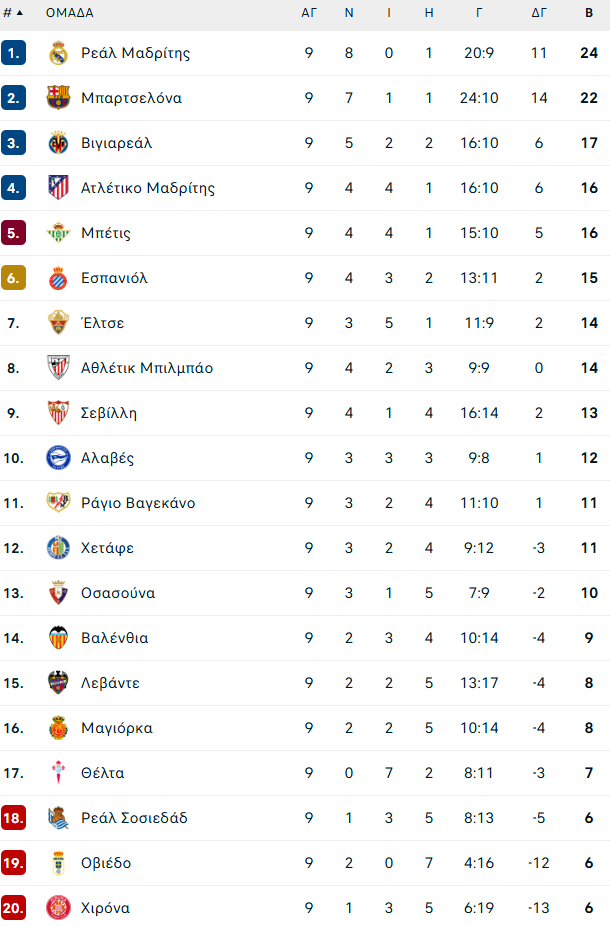Click the Girona club crest icon
The width and height of the screenshot is (610, 927).
[x=58, y=908]
